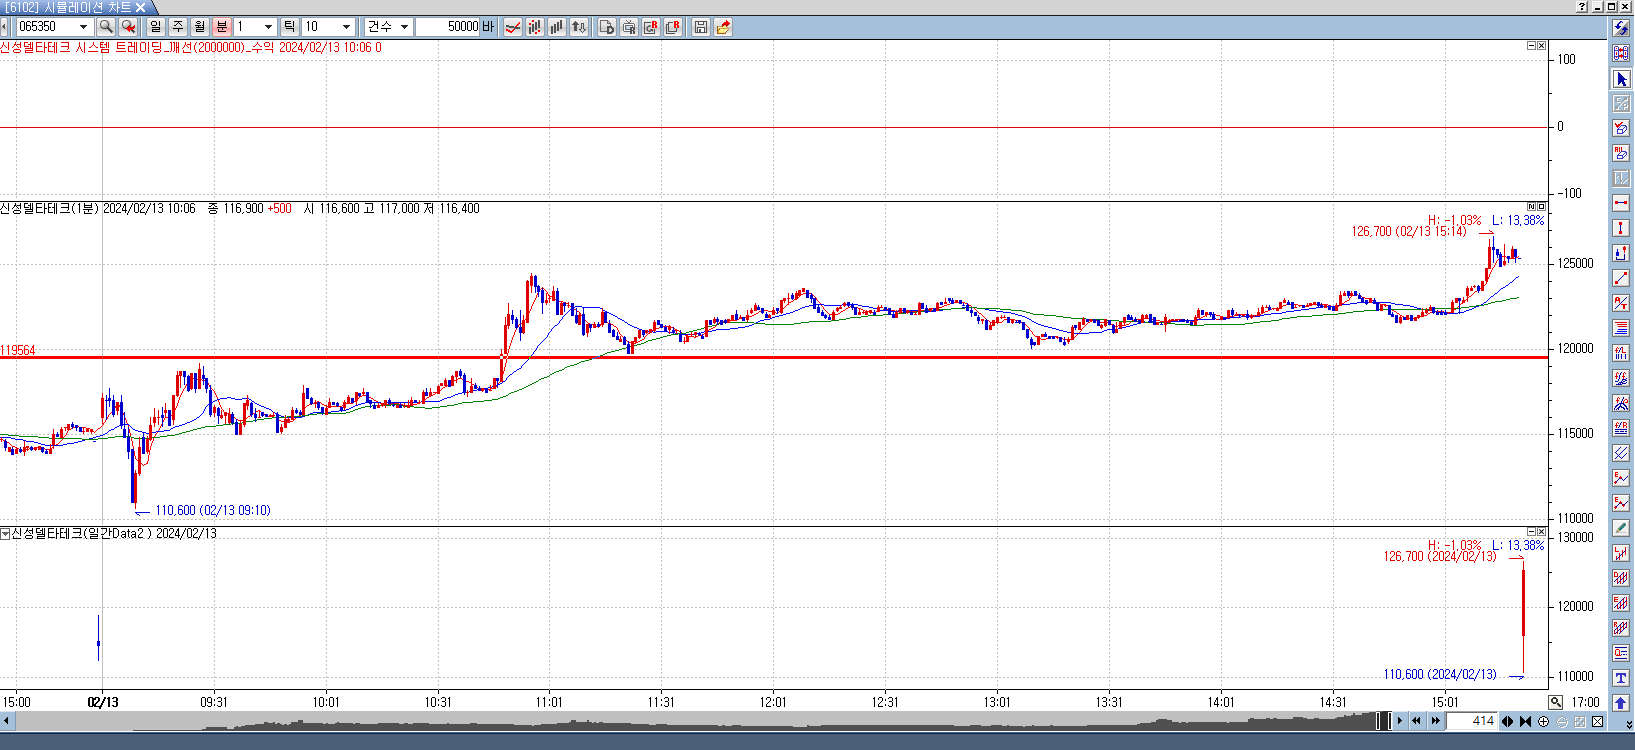Click the stock search magnifier icon
The width and height of the screenshot is (1635, 750).
coord(106,27)
